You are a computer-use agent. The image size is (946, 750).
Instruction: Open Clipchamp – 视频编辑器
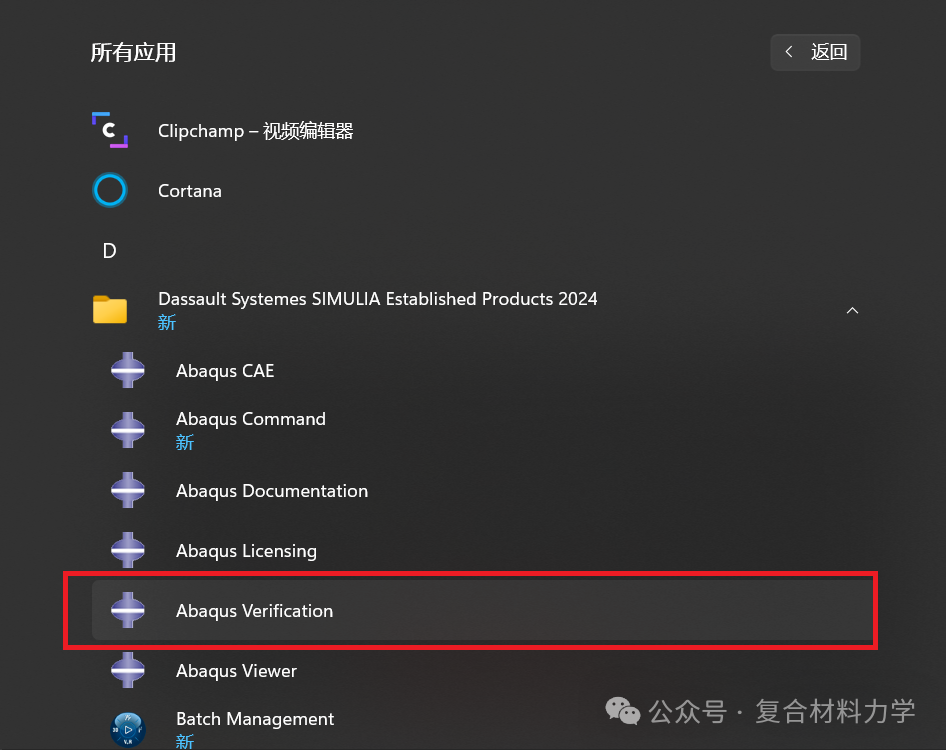[255, 130]
